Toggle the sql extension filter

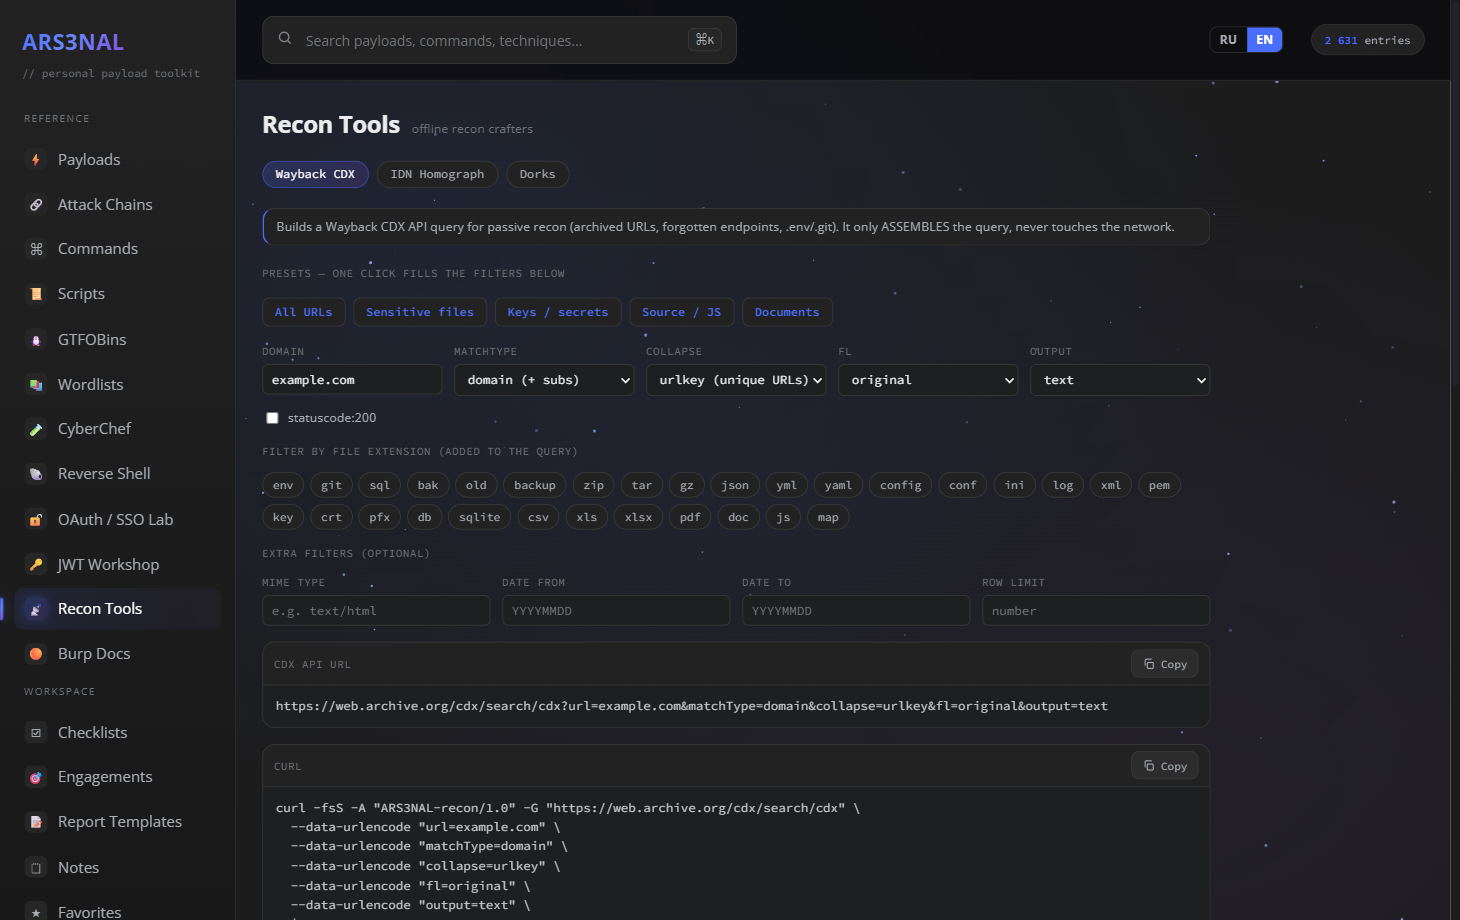[x=380, y=485]
